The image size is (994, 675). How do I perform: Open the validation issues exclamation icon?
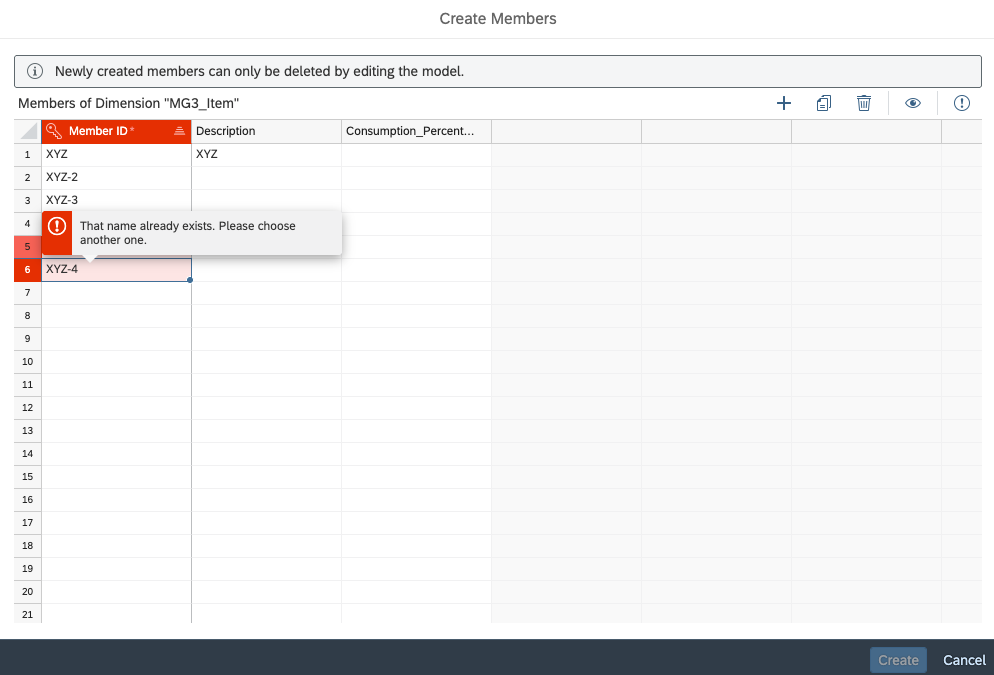click(962, 103)
